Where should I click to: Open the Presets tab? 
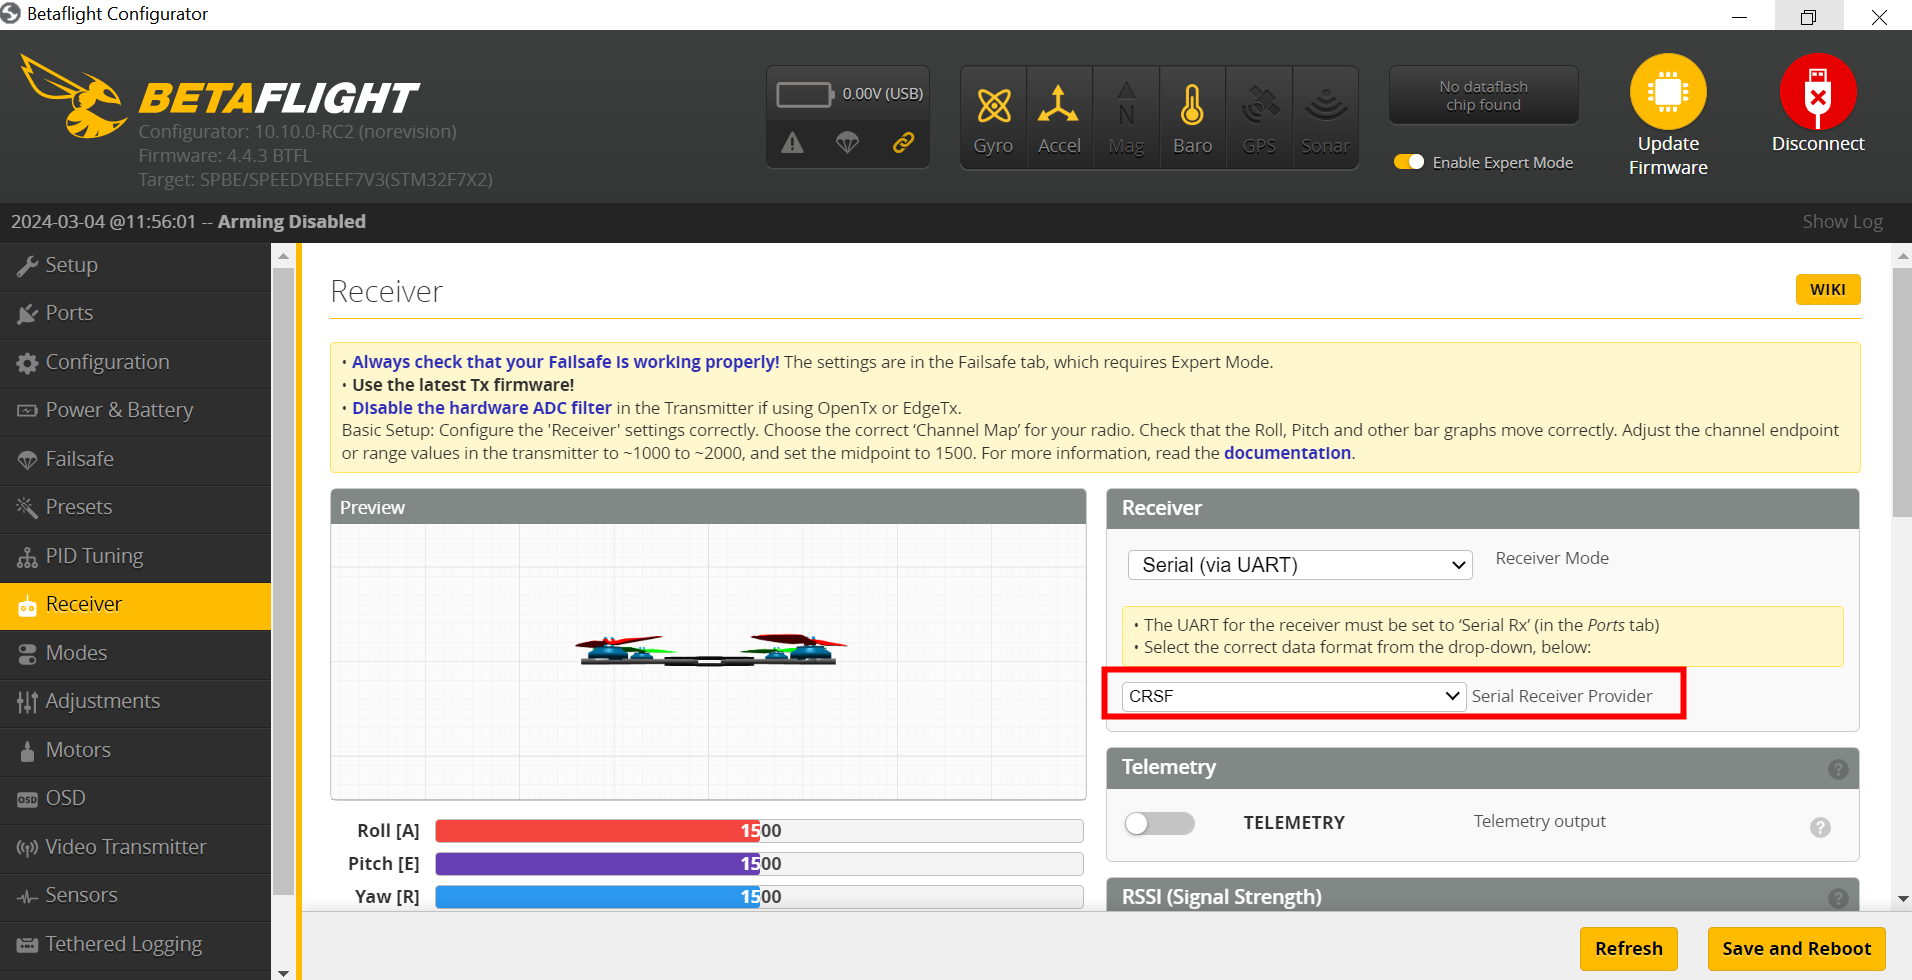point(135,508)
